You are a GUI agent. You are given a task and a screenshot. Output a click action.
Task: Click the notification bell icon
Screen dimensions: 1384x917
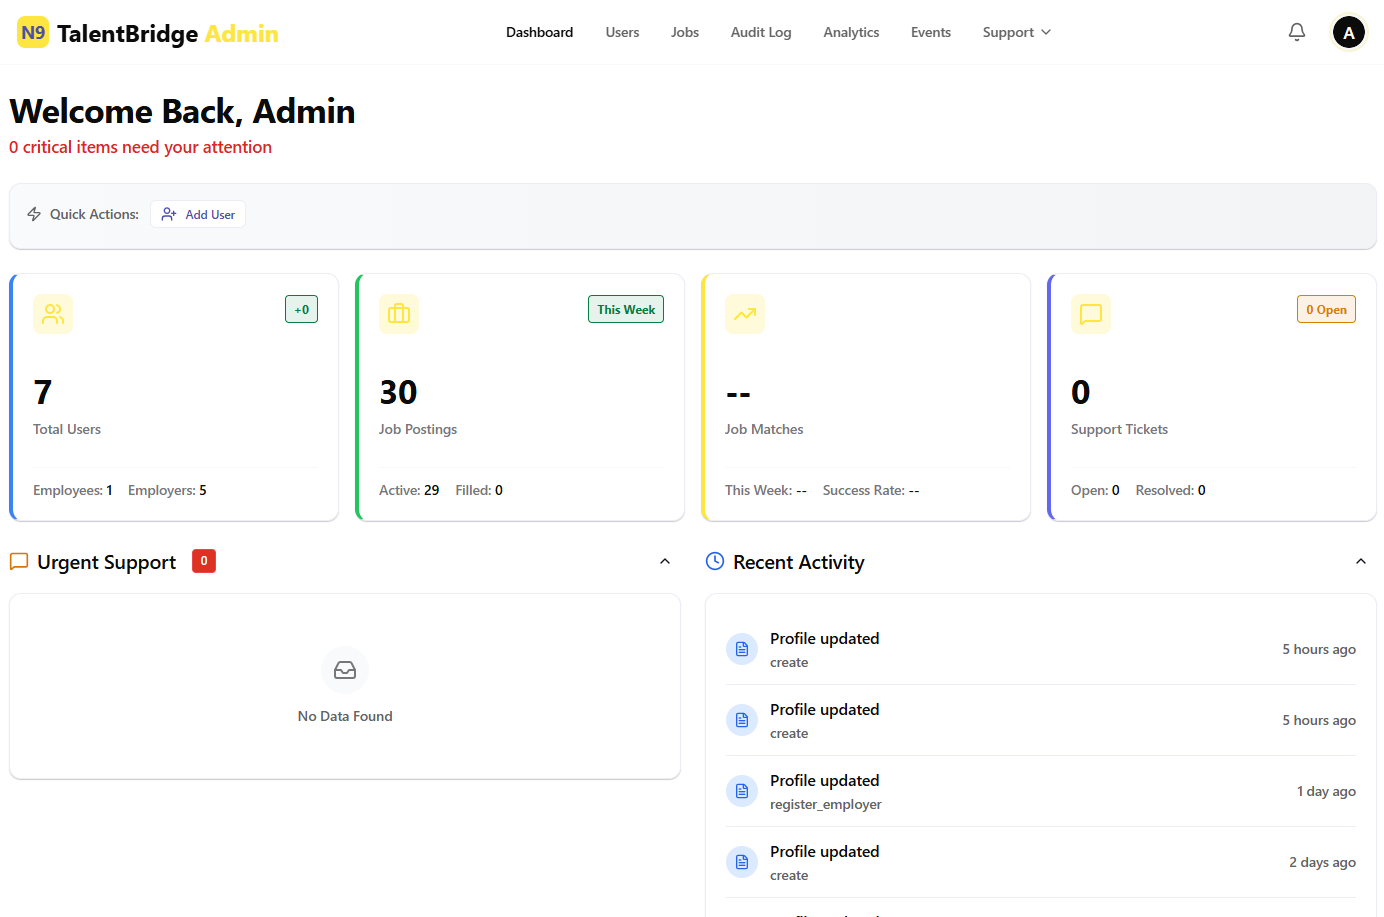(x=1296, y=32)
